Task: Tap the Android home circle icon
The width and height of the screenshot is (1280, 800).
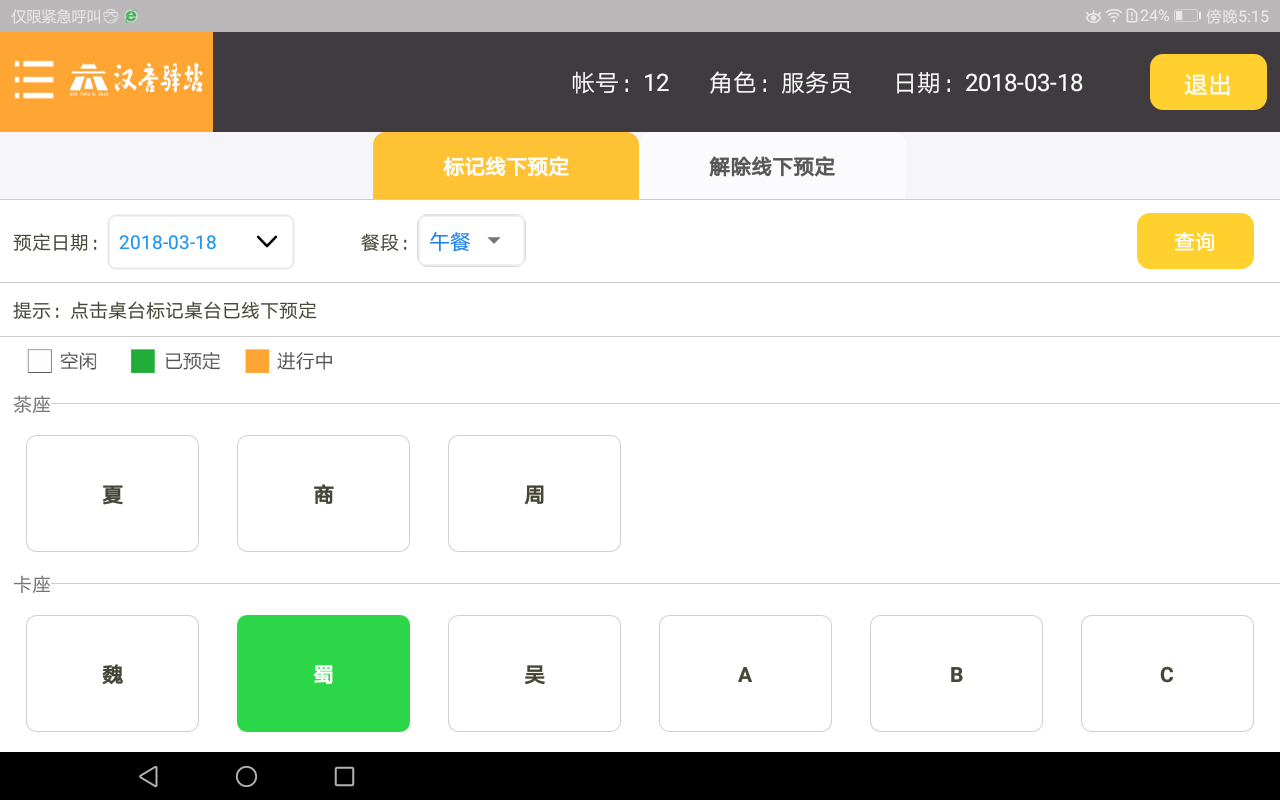Action: pos(246,776)
